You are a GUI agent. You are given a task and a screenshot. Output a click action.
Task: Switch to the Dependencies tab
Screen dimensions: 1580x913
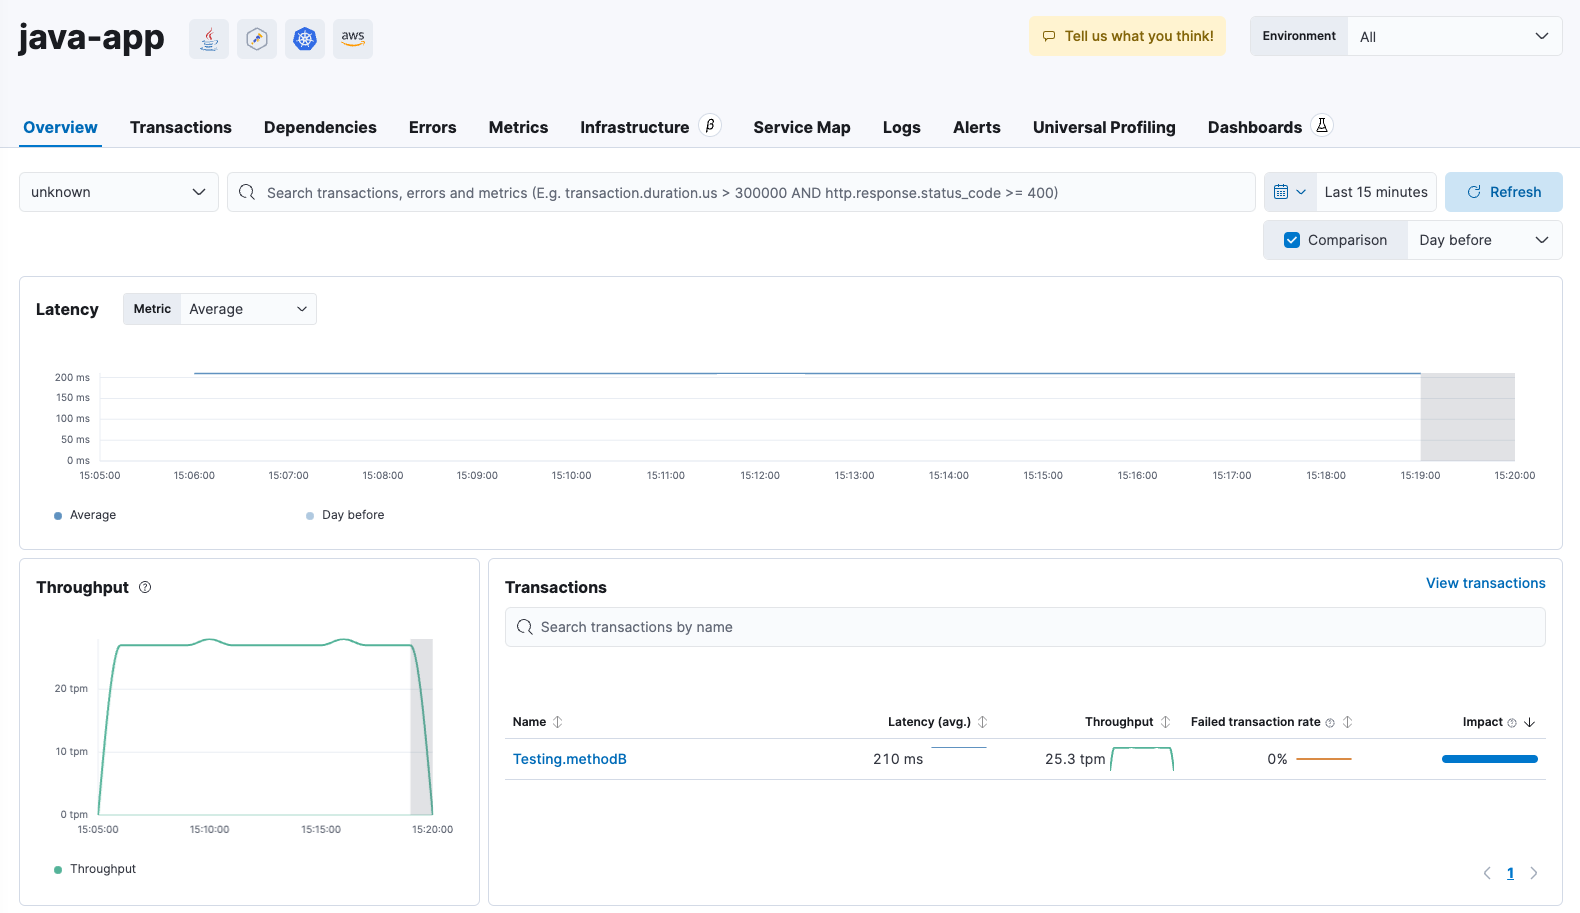(x=320, y=127)
